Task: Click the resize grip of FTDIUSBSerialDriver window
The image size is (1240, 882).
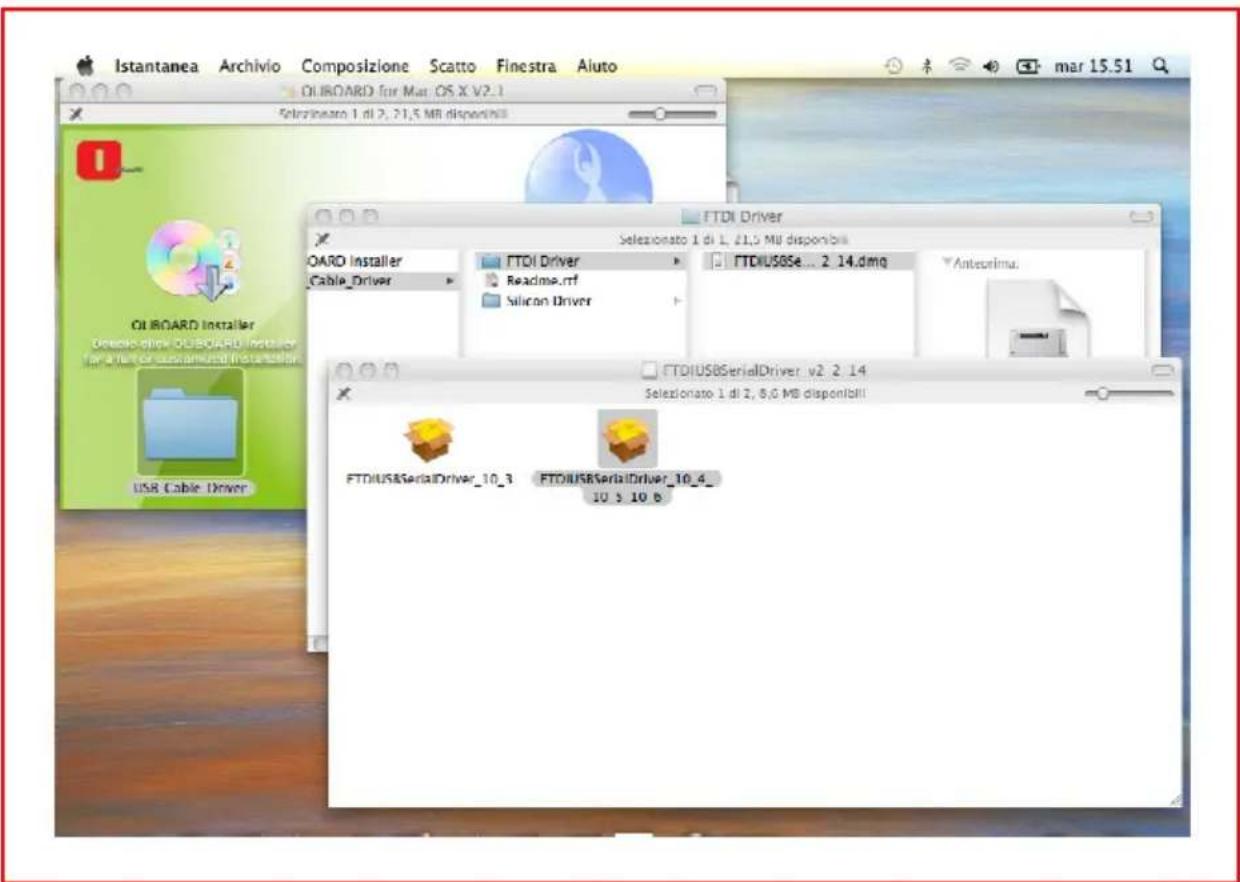Action: coord(1174,799)
